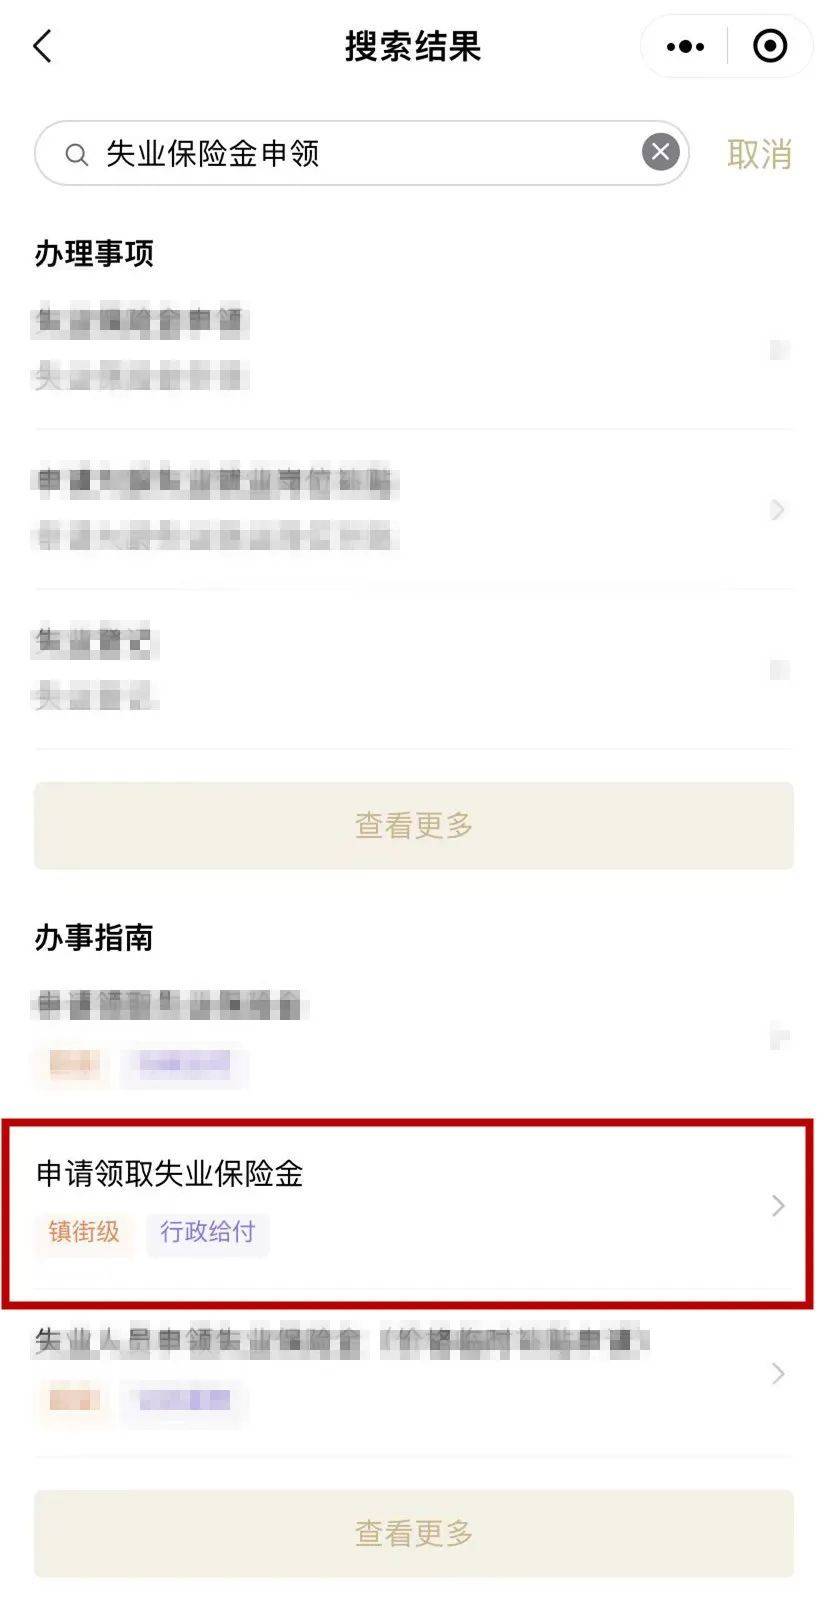Tap the 搜索结果 page title
Viewport: 828px width, 1616px height.
413,46
